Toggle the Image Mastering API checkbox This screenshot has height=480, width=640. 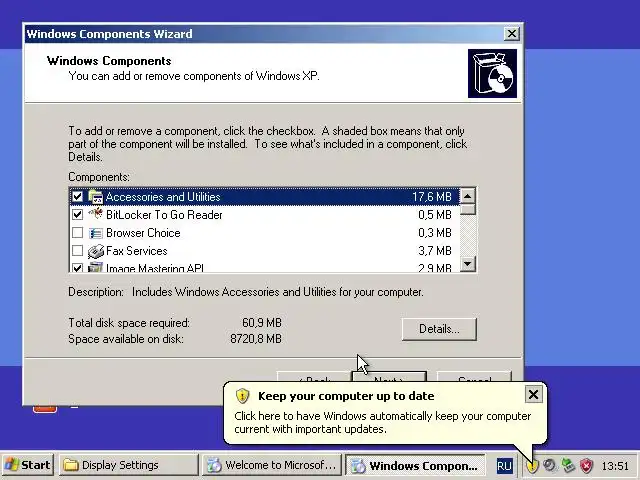click(77, 268)
